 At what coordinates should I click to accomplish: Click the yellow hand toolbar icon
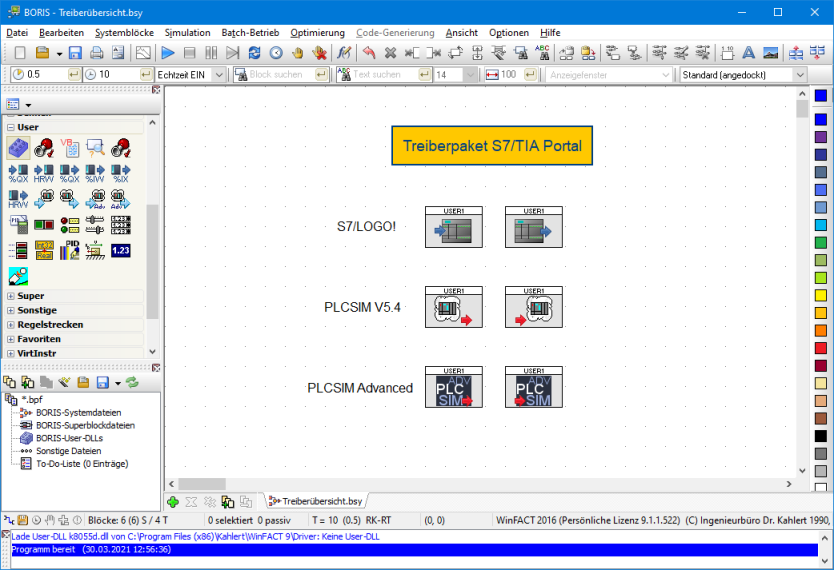coord(298,53)
